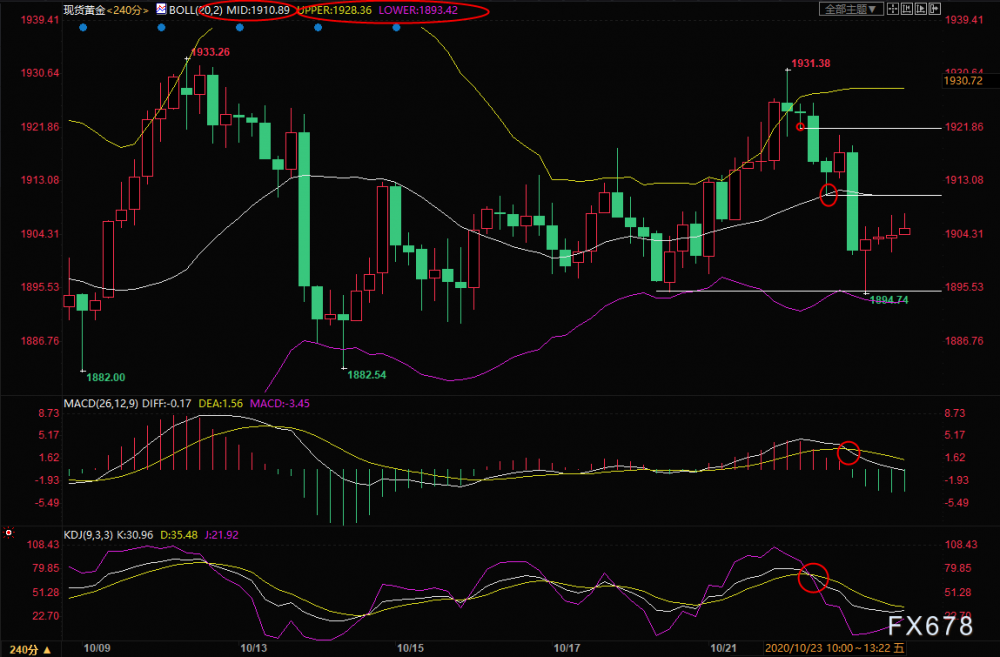This screenshot has height=657, width=1000.
Task: Click the 10/13 date label
Action: tap(253, 648)
